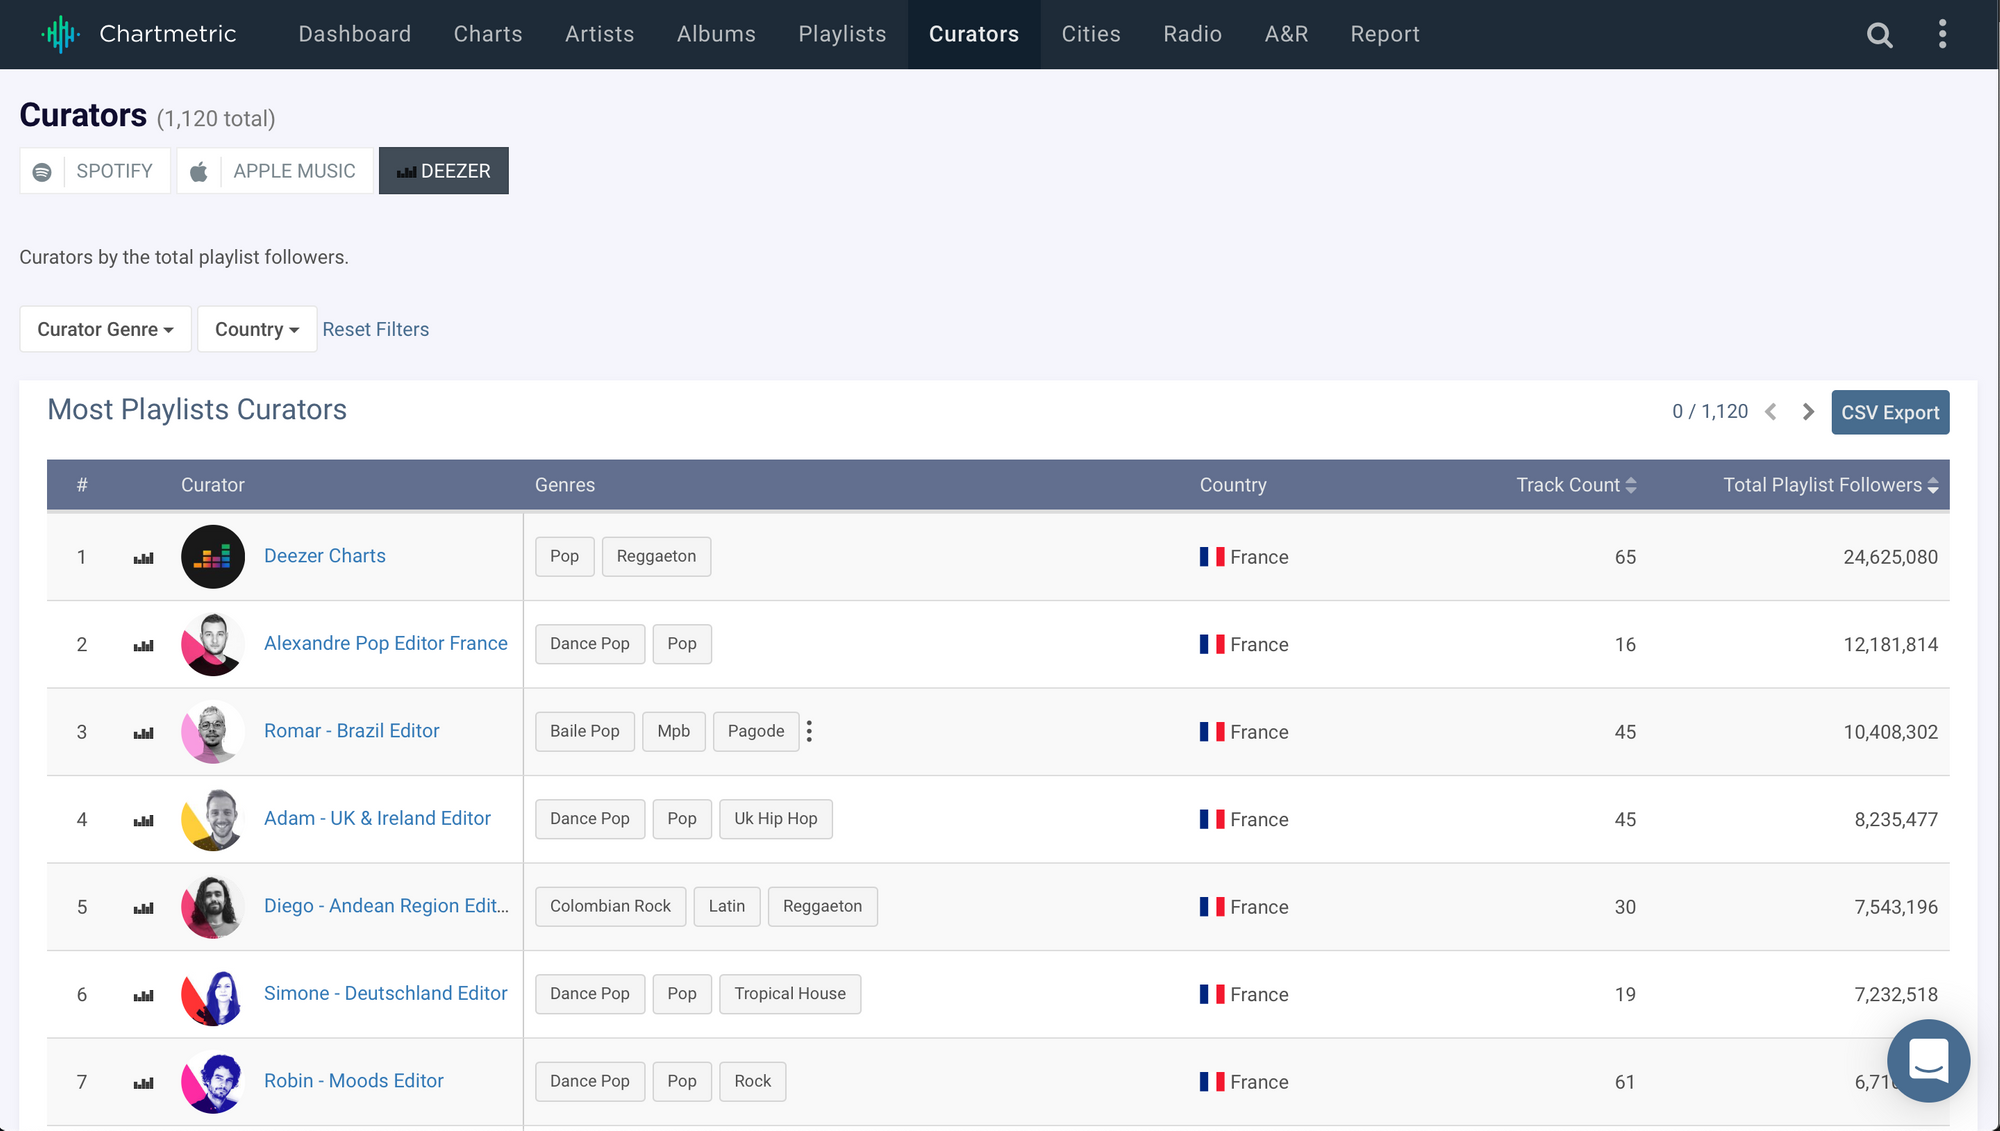The height and width of the screenshot is (1131, 2000).
Task: Open the chat bubble widget
Action: coord(1928,1060)
